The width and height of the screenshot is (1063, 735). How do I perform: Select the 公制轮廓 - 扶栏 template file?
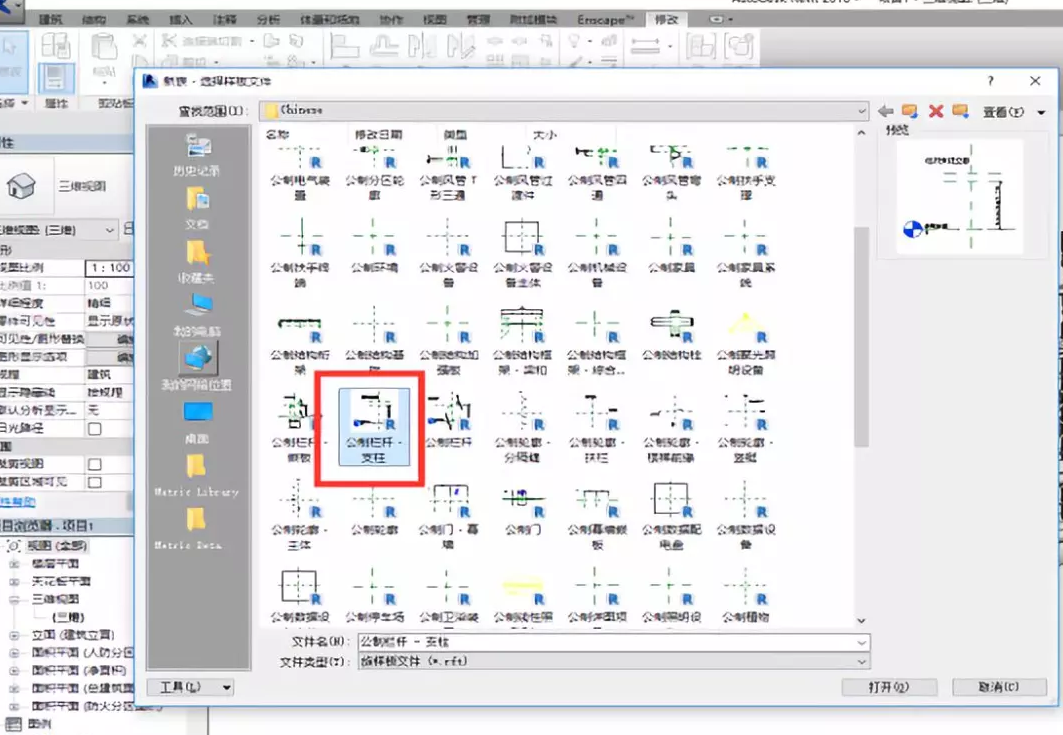pyautogui.click(x=597, y=426)
